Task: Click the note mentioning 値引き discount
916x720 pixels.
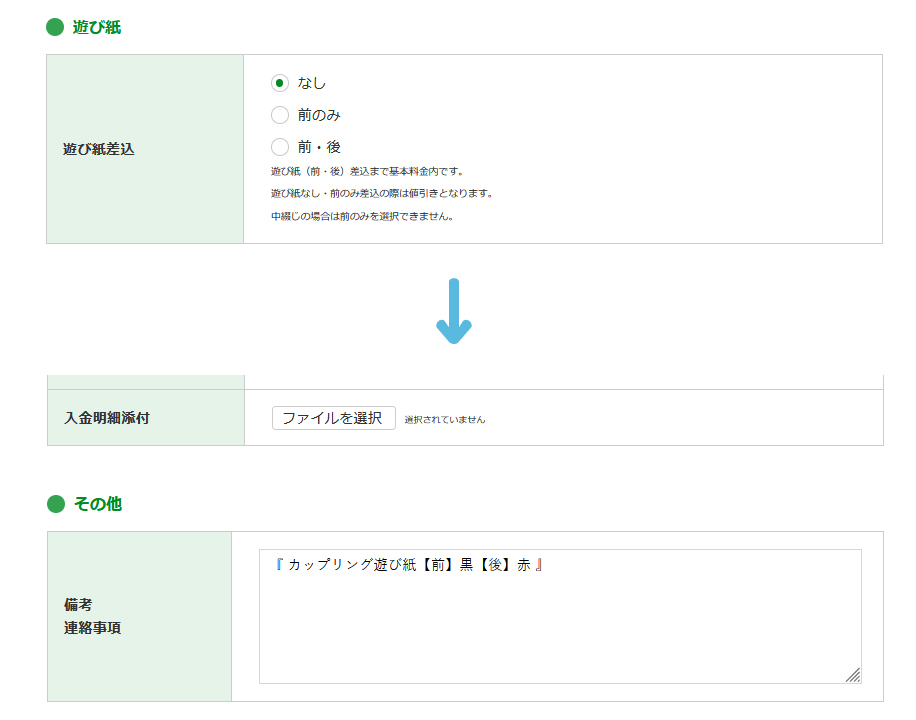Action: [381, 193]
